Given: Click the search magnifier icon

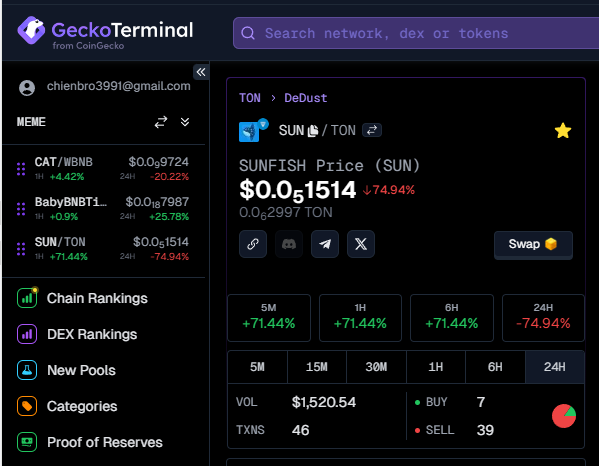Looking at the screenshot, I should 248,33.
